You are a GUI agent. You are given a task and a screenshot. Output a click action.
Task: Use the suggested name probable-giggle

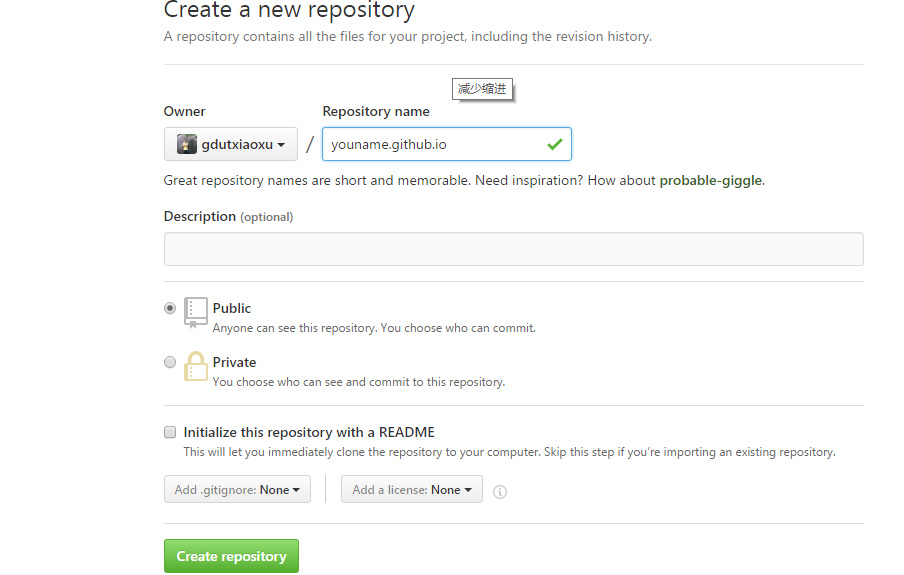710,181
